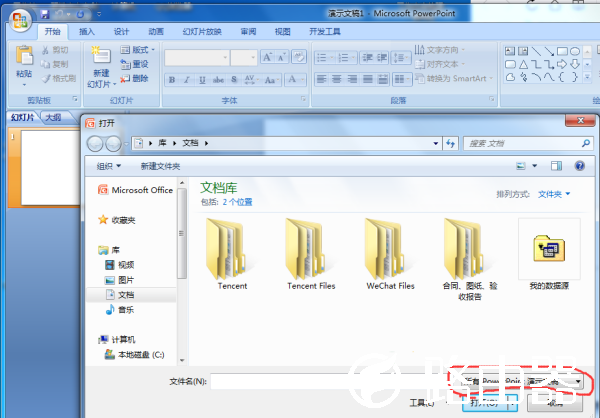Select the oval shape in shapes gallery
Screen dimensions: 600x418
(x=575, y=51)
